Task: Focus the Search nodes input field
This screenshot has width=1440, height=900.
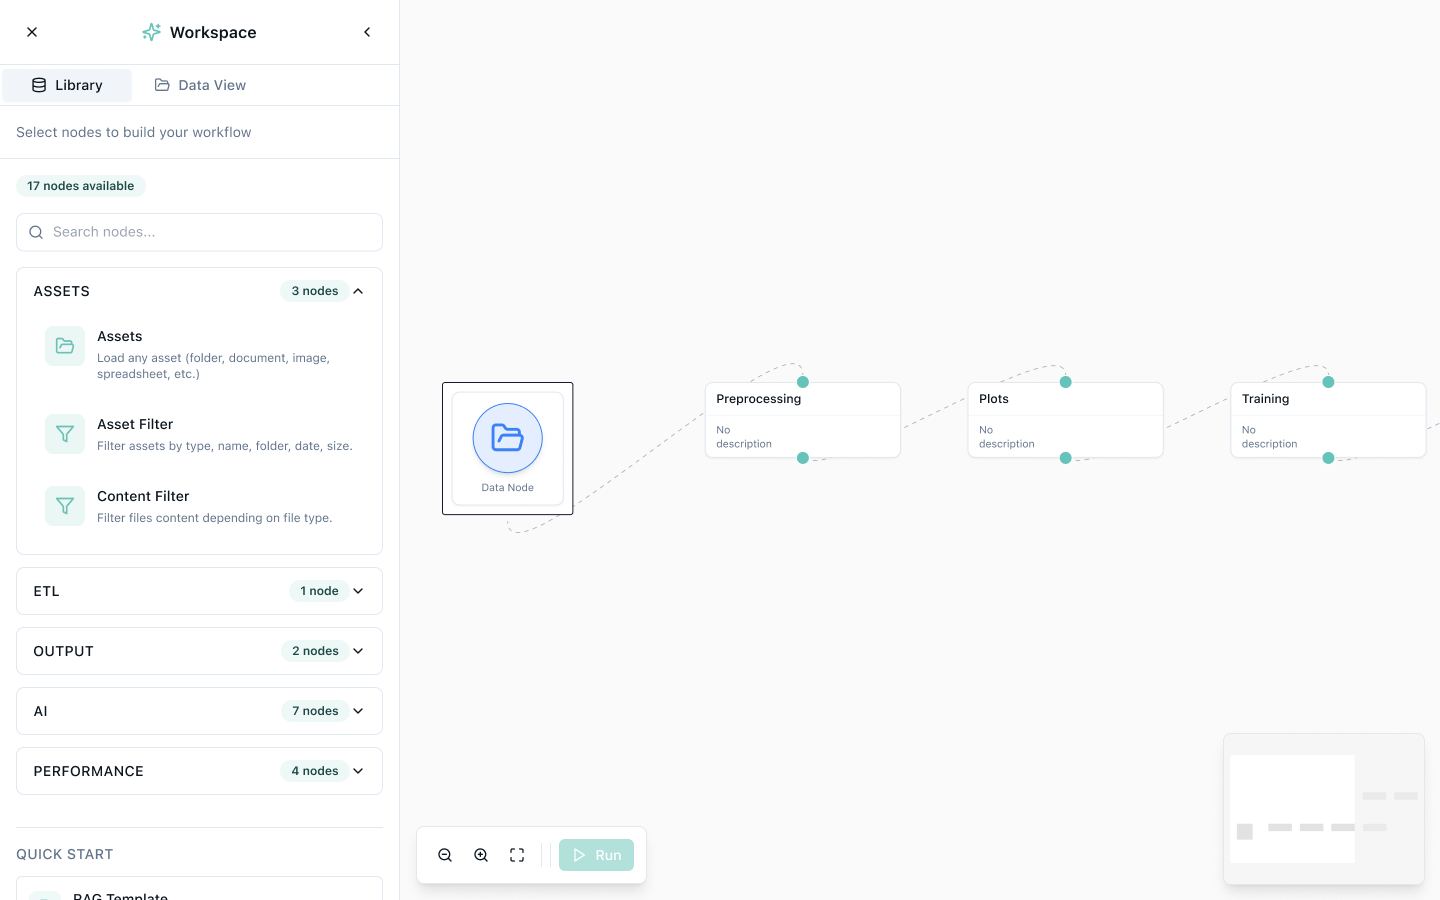Action: pyautogui.click(x=199, y=232)
